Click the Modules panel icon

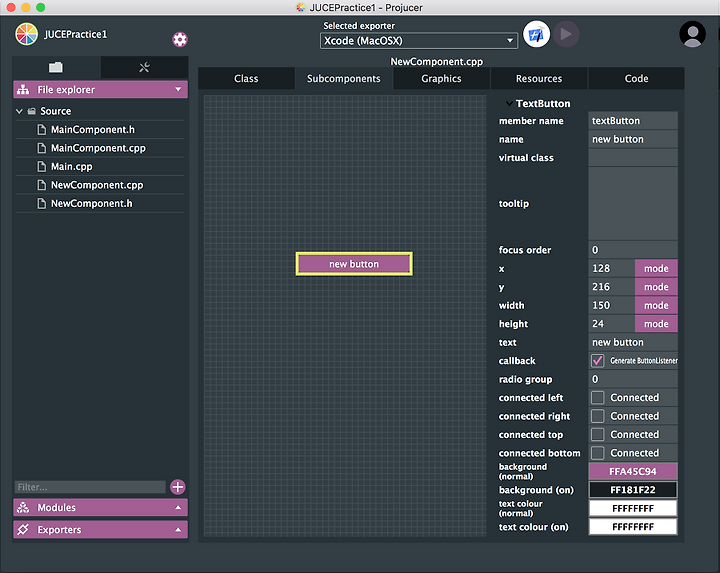[x=23, y=507]
